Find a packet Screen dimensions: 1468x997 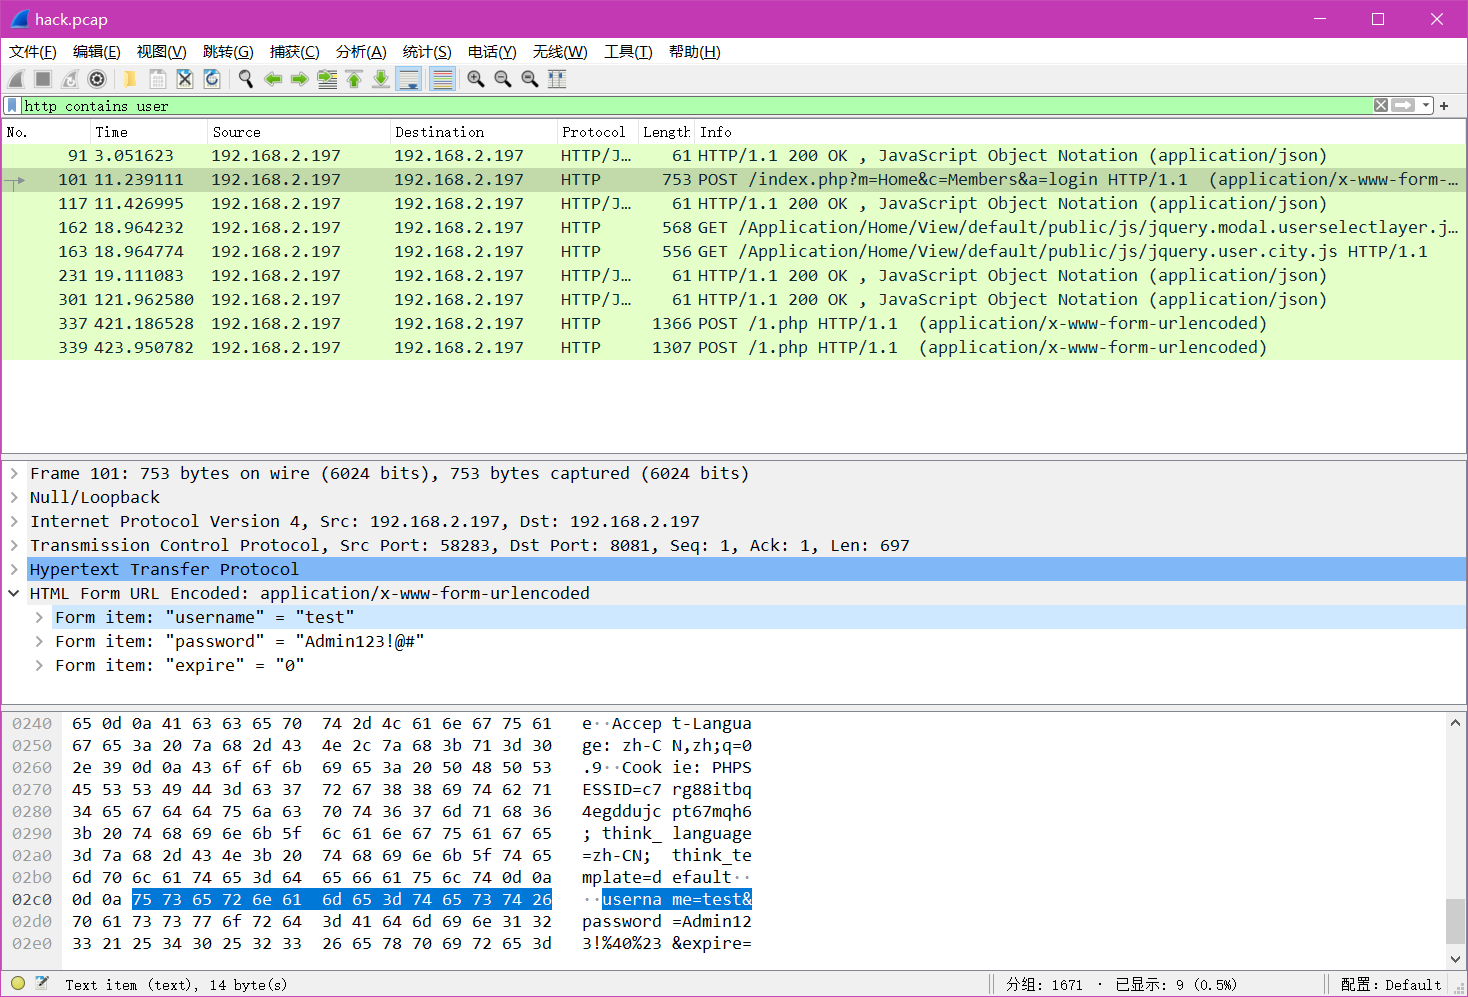(245, 79)
